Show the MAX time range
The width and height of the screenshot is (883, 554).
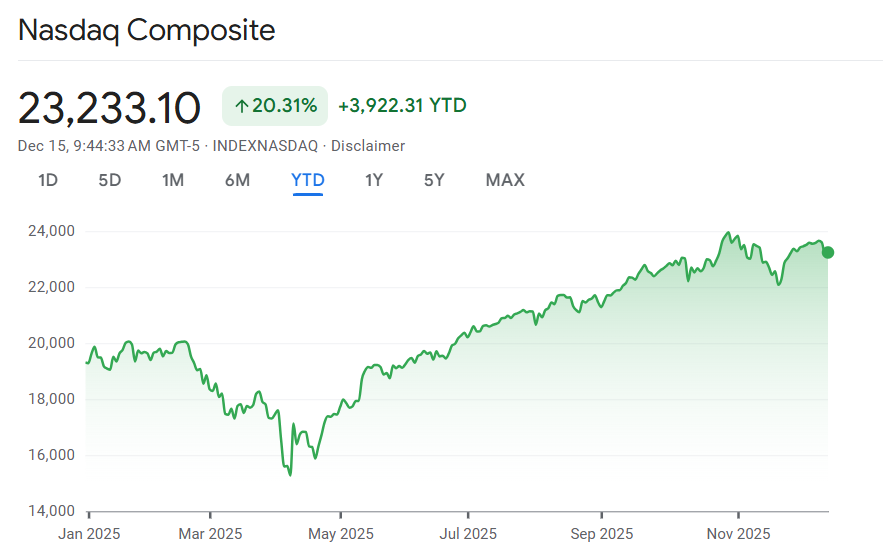[x=505, y=180]
